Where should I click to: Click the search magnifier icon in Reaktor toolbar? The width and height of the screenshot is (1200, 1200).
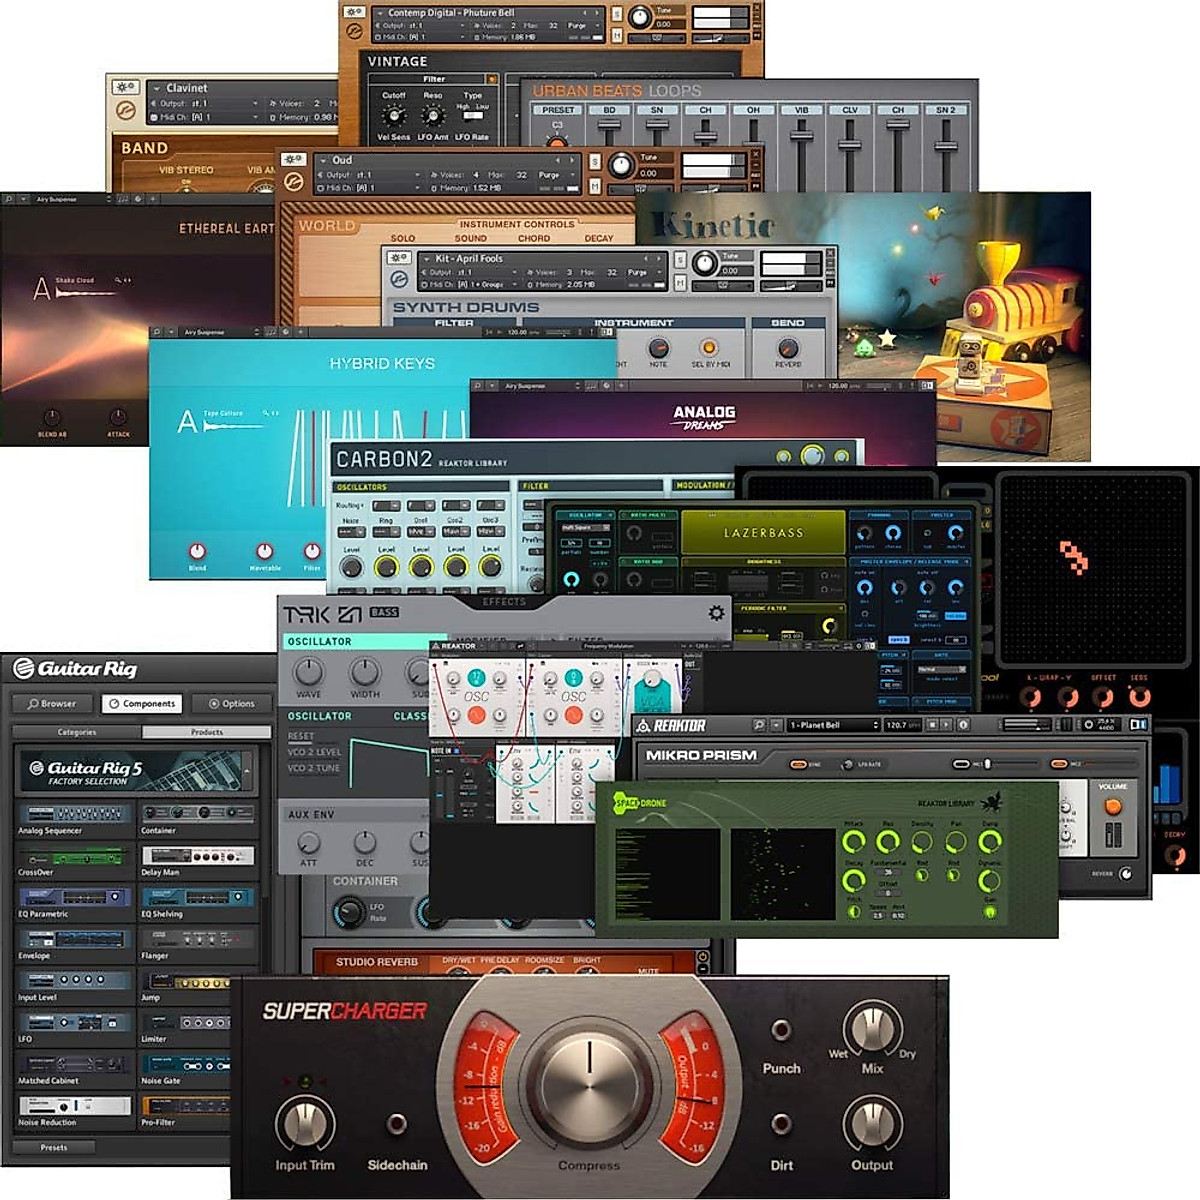tap(758, 723)
